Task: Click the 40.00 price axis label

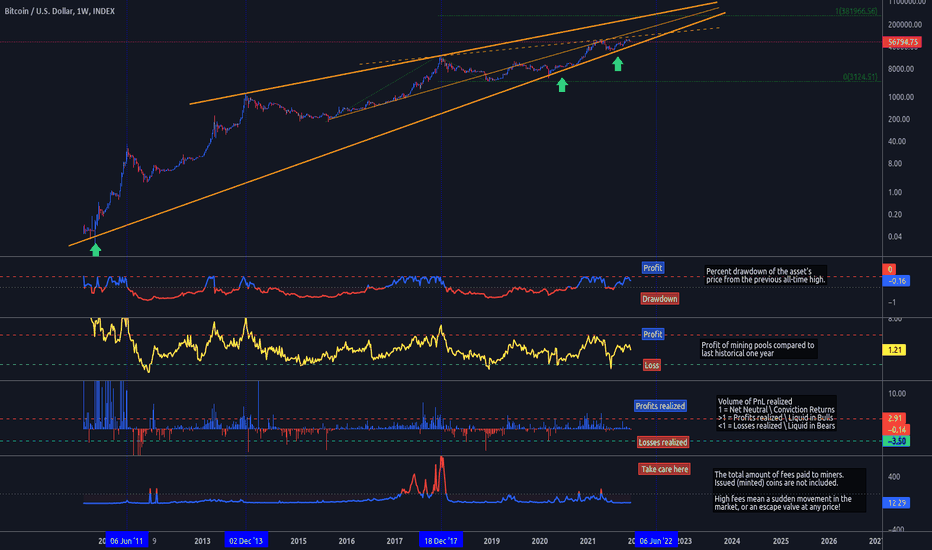Action: coord(897,141)
